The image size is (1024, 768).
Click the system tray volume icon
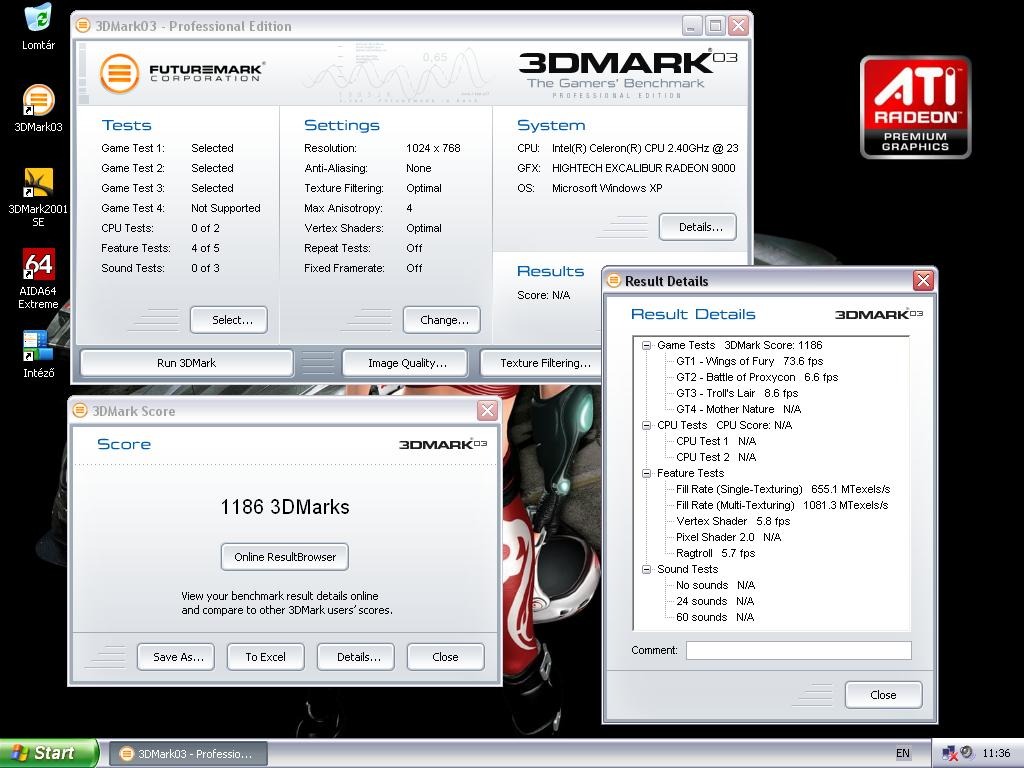pos(967,752)
